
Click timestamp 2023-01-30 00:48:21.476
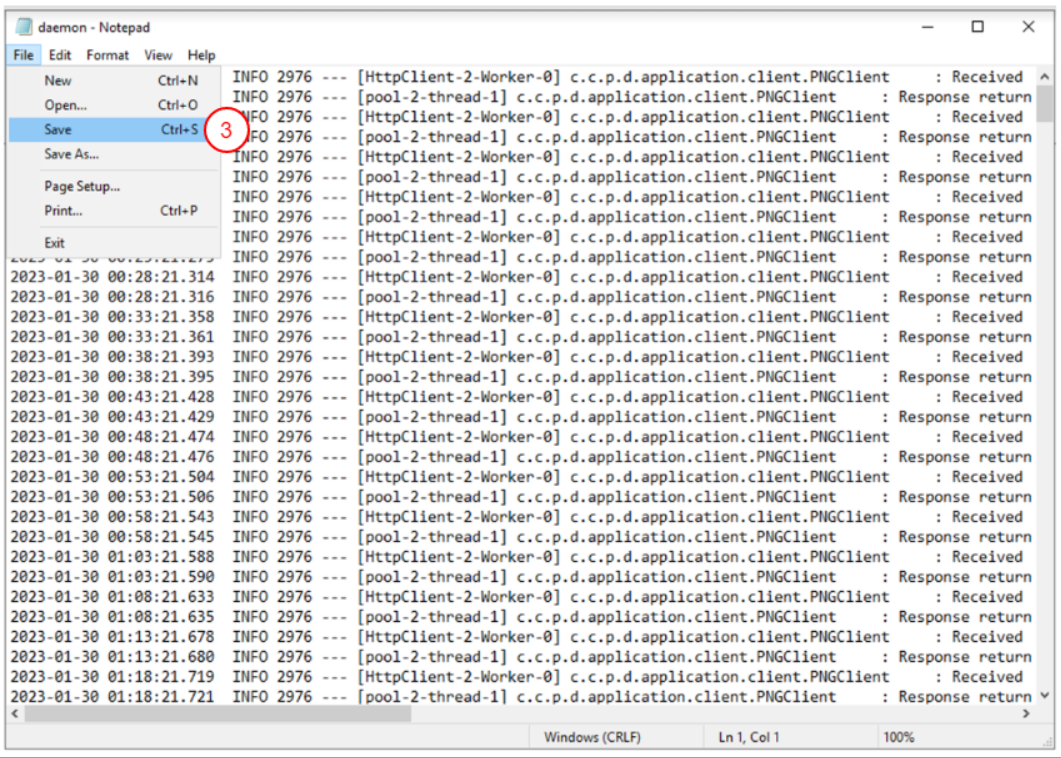tap(112, 457)
